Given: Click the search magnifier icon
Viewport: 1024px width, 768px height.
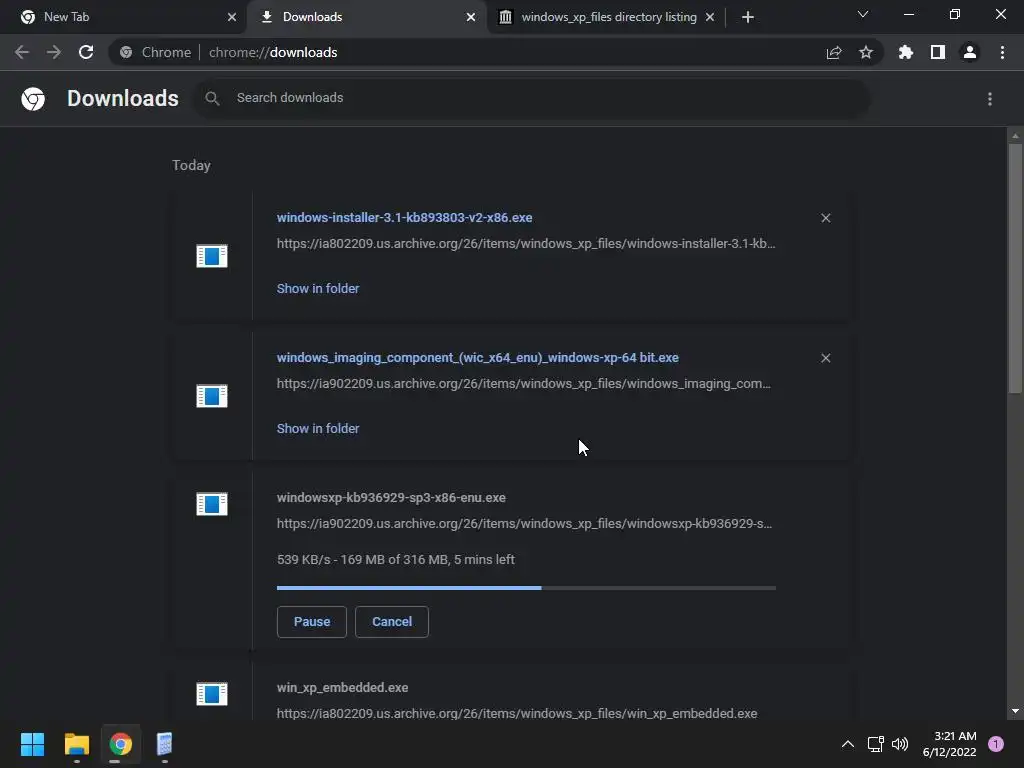Looking at the screenshot, I should 212,99.
